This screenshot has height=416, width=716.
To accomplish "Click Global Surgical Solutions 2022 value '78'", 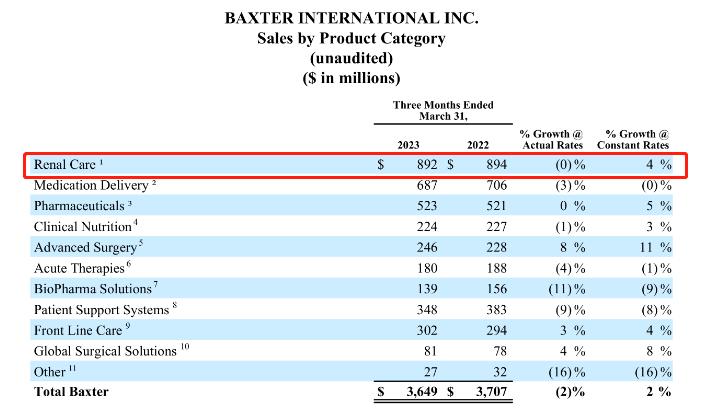I will tap(500, 351).
